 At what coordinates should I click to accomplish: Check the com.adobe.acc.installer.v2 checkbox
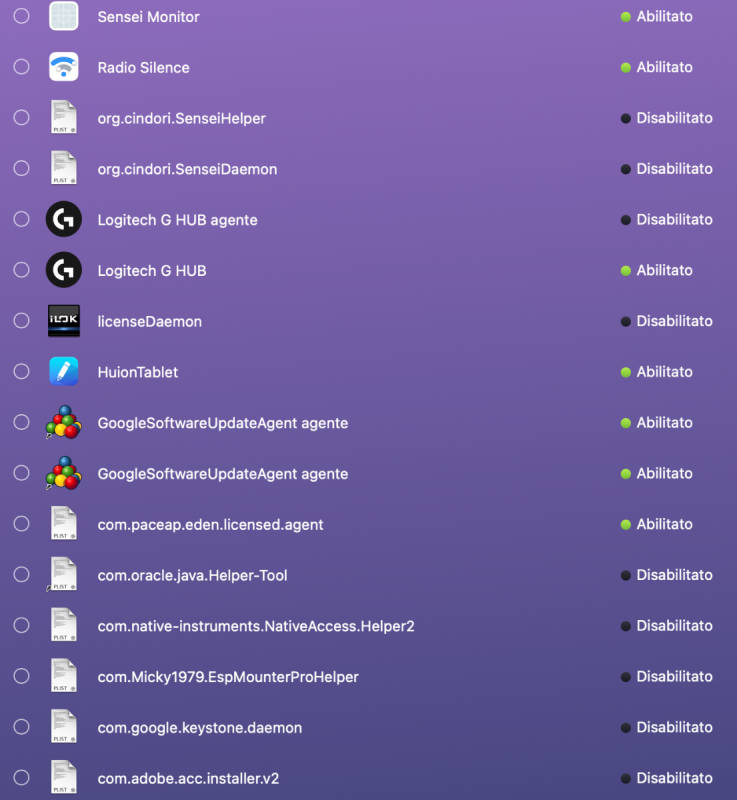pos(21,778)
